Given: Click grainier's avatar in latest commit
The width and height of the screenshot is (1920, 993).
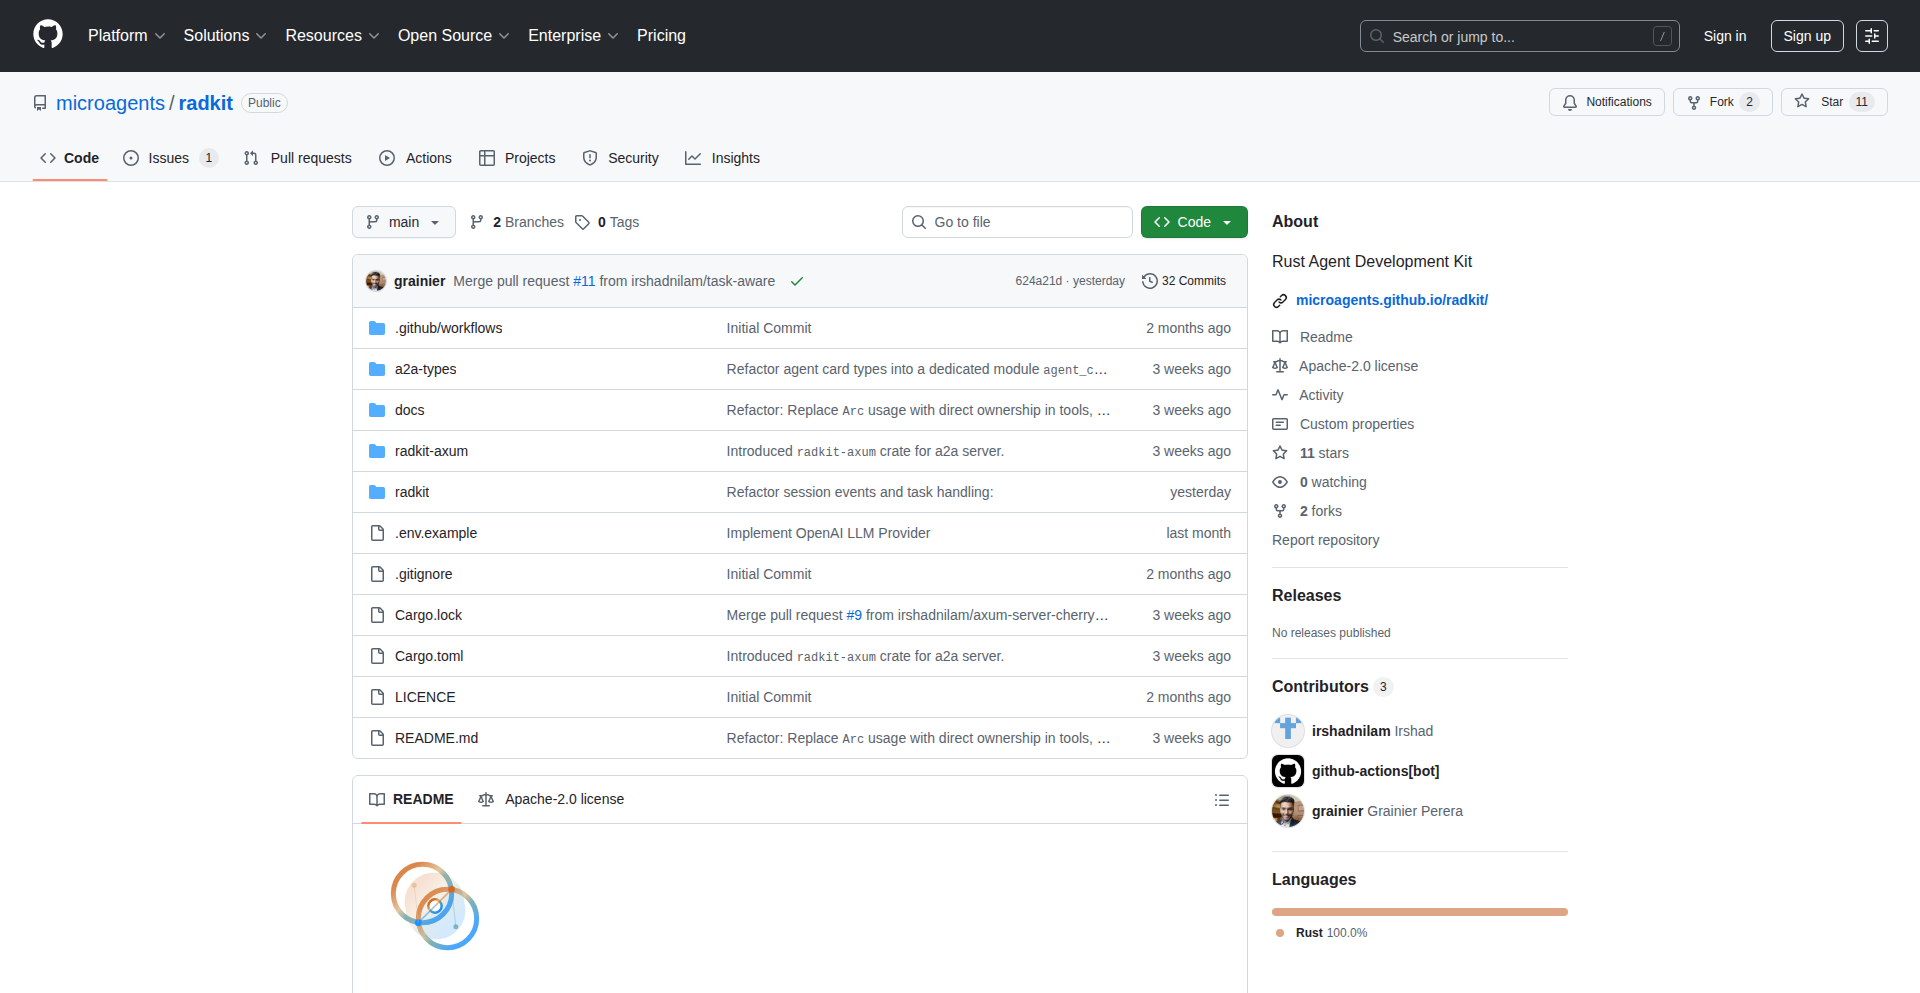Looking at the screenshot, I should point(376,281).
